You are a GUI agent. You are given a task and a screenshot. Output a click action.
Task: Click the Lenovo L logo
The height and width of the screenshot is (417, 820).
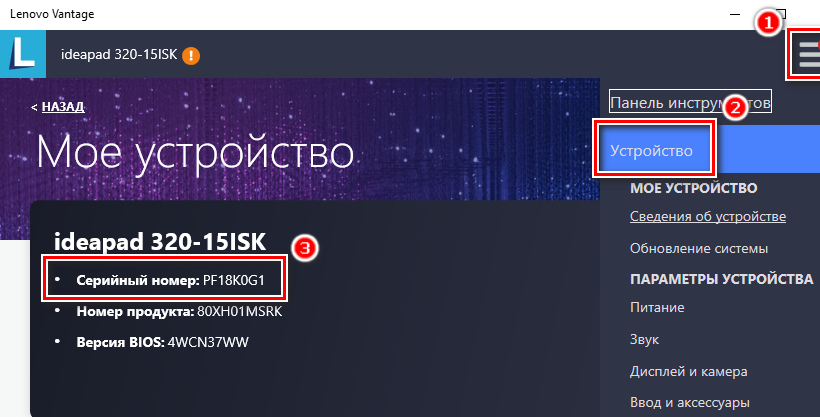[23, 54]
